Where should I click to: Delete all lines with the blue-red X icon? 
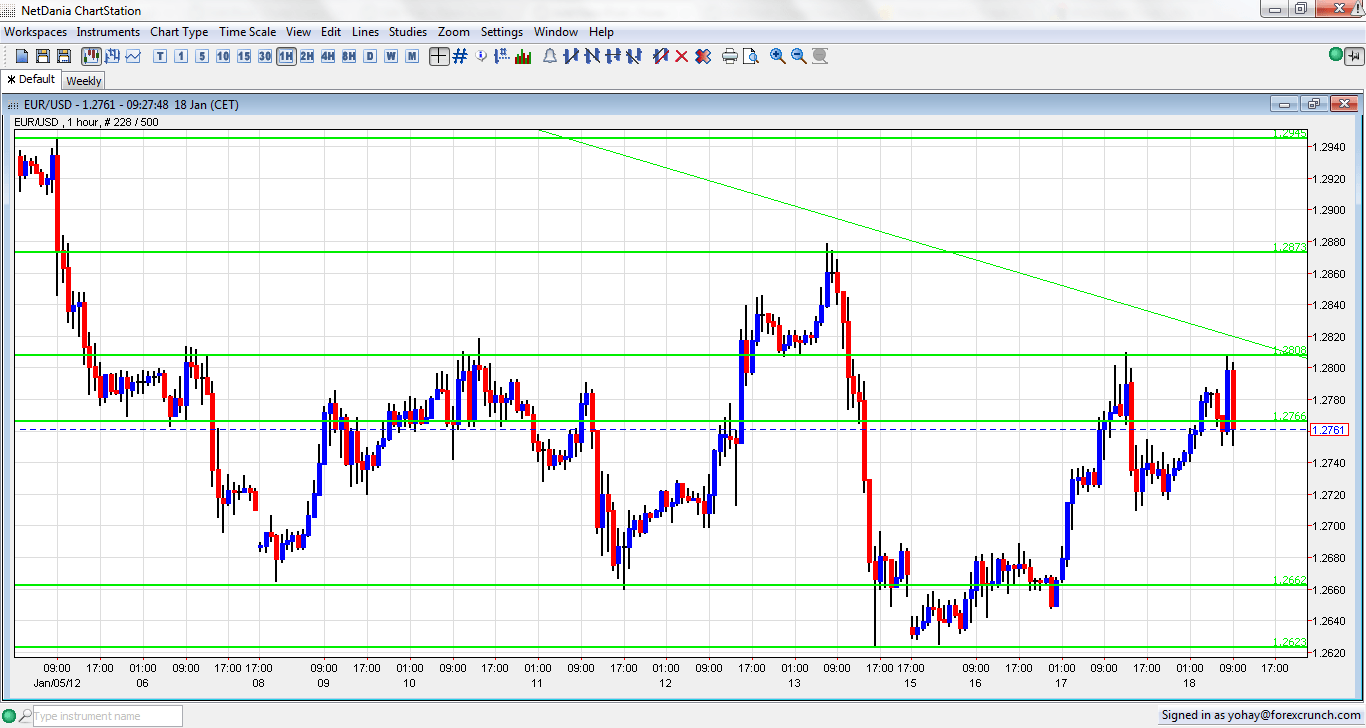coord(703,56)
